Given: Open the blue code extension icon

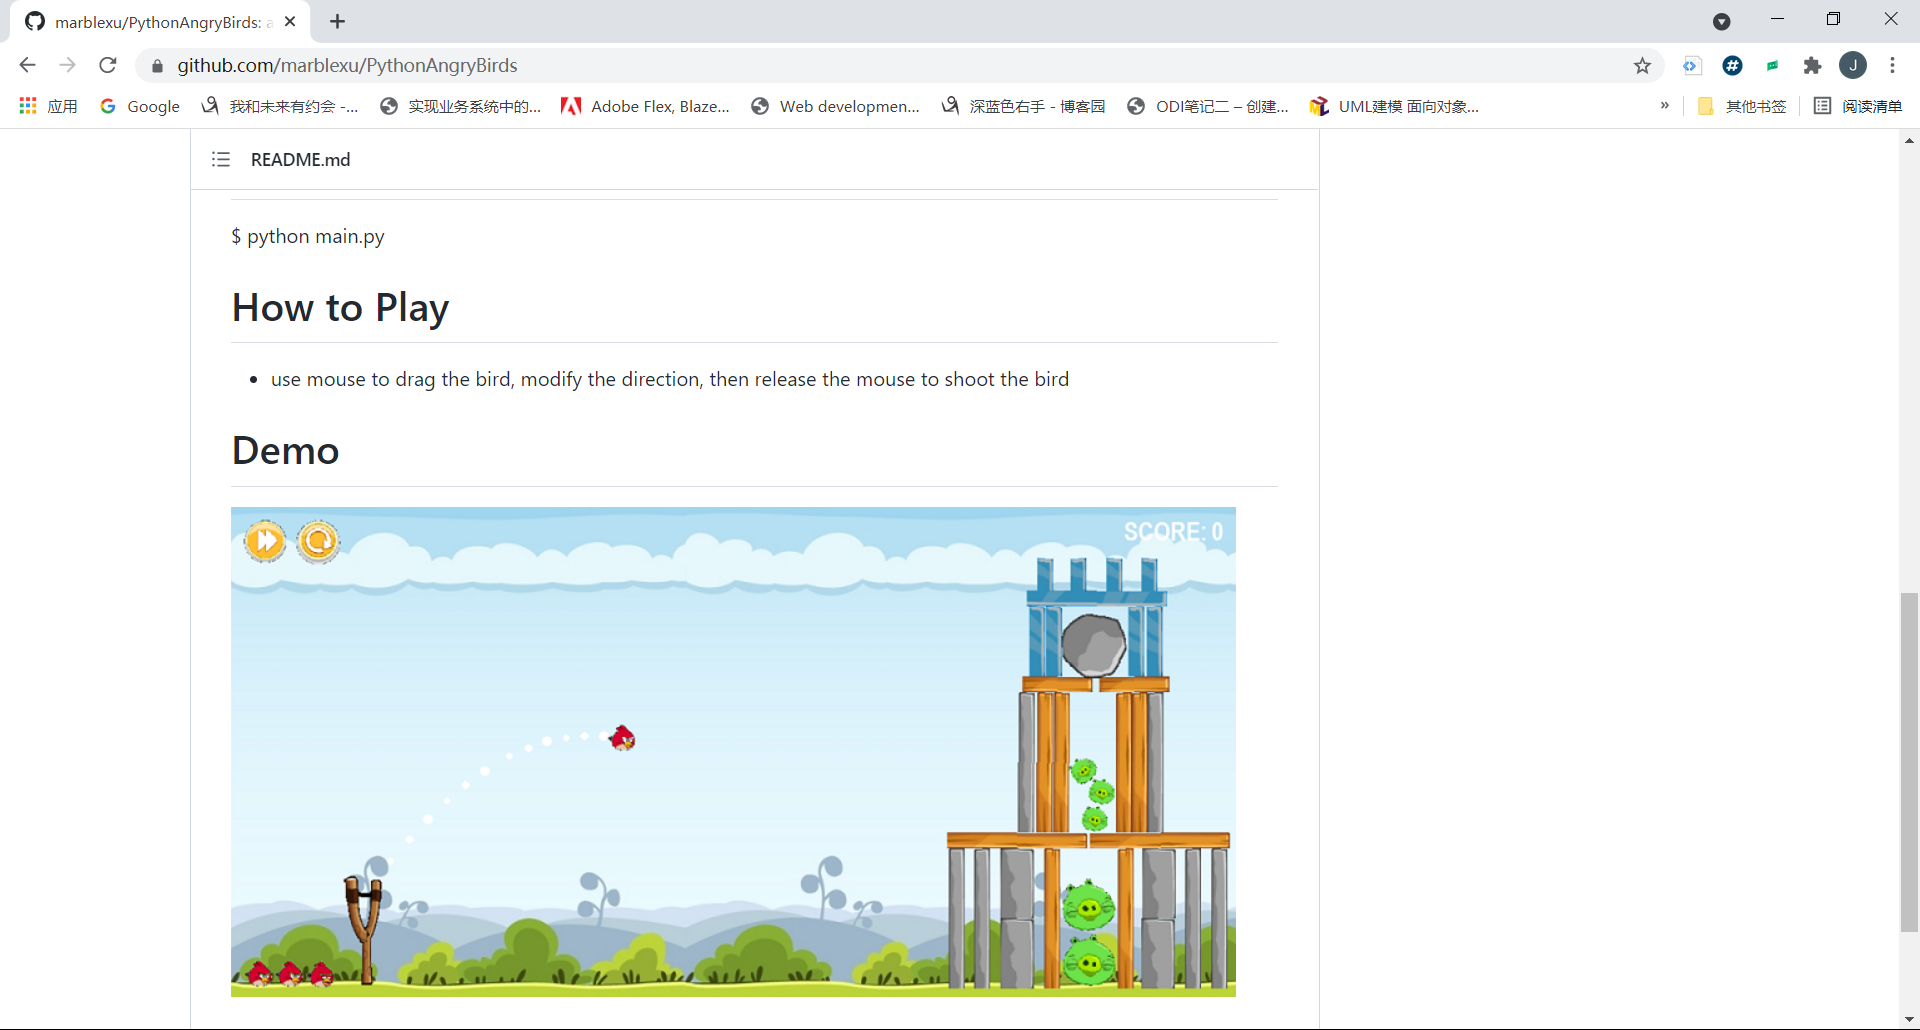Looking at the screenshot, I should 1691,66.
